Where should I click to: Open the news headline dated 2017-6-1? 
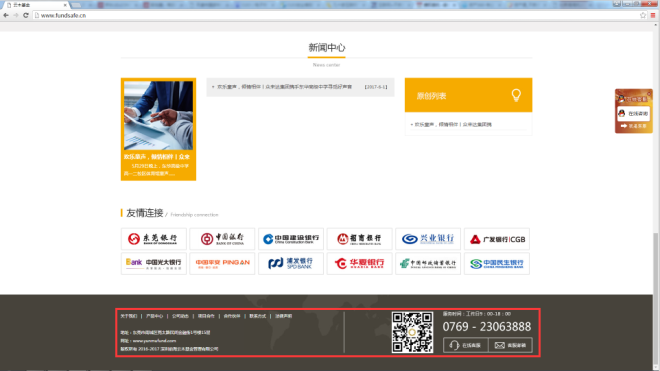[284, 87]
